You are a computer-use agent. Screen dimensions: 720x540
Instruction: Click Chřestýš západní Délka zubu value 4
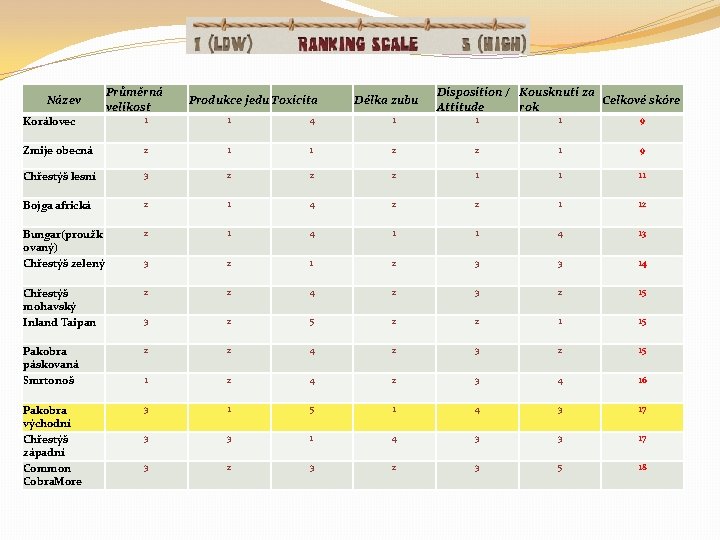[394, 440]
